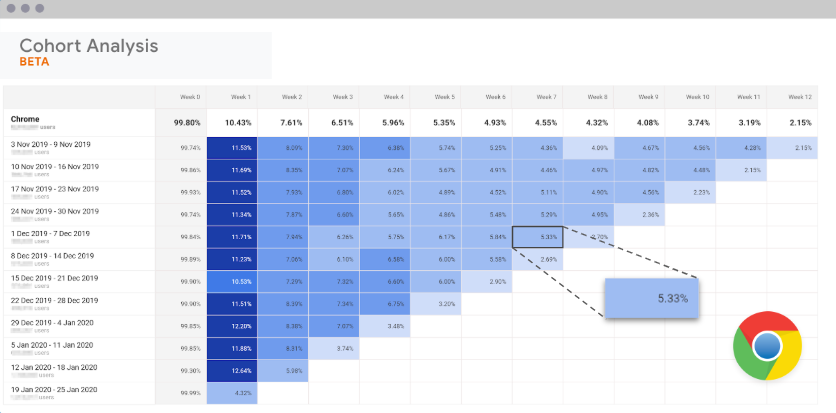Viewport: 836px width, 413px height.
Task: Click the Week 1 column header
Action: (240, 97)
